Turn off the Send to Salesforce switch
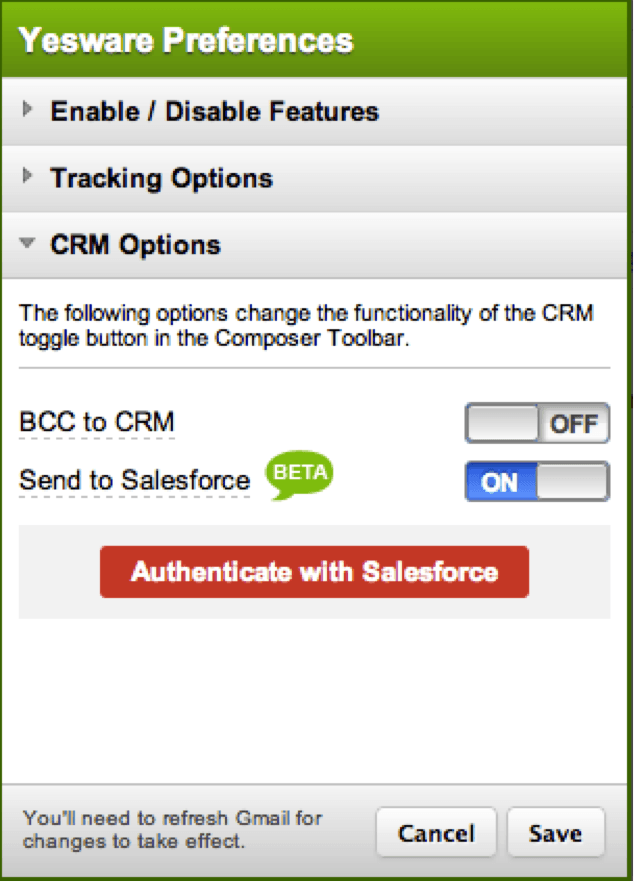 tap(537, 482)
